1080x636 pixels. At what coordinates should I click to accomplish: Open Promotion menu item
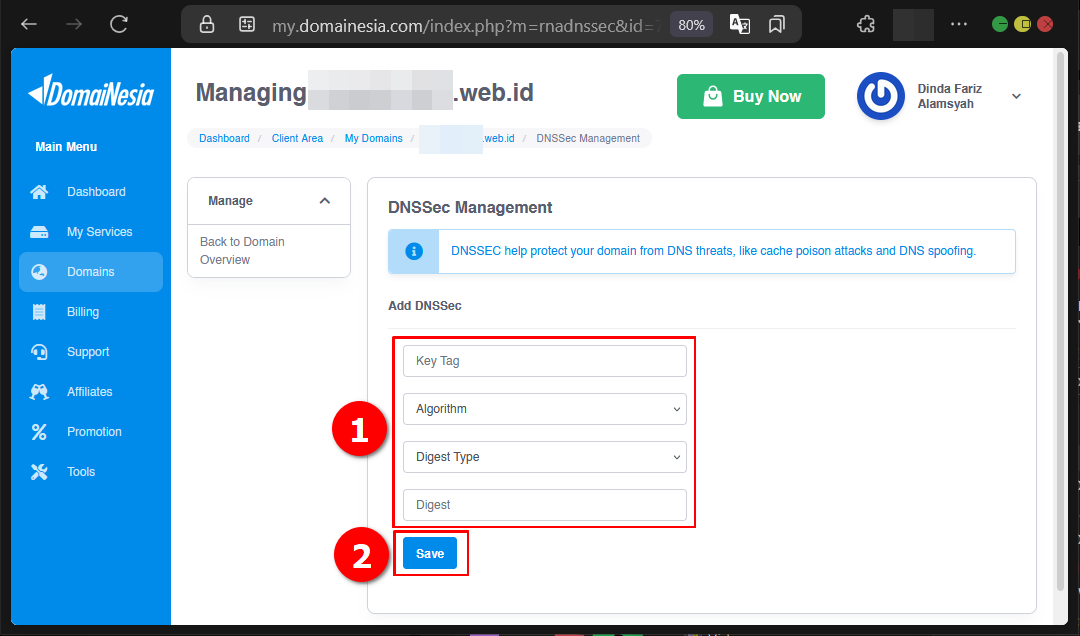click(94, 431)
